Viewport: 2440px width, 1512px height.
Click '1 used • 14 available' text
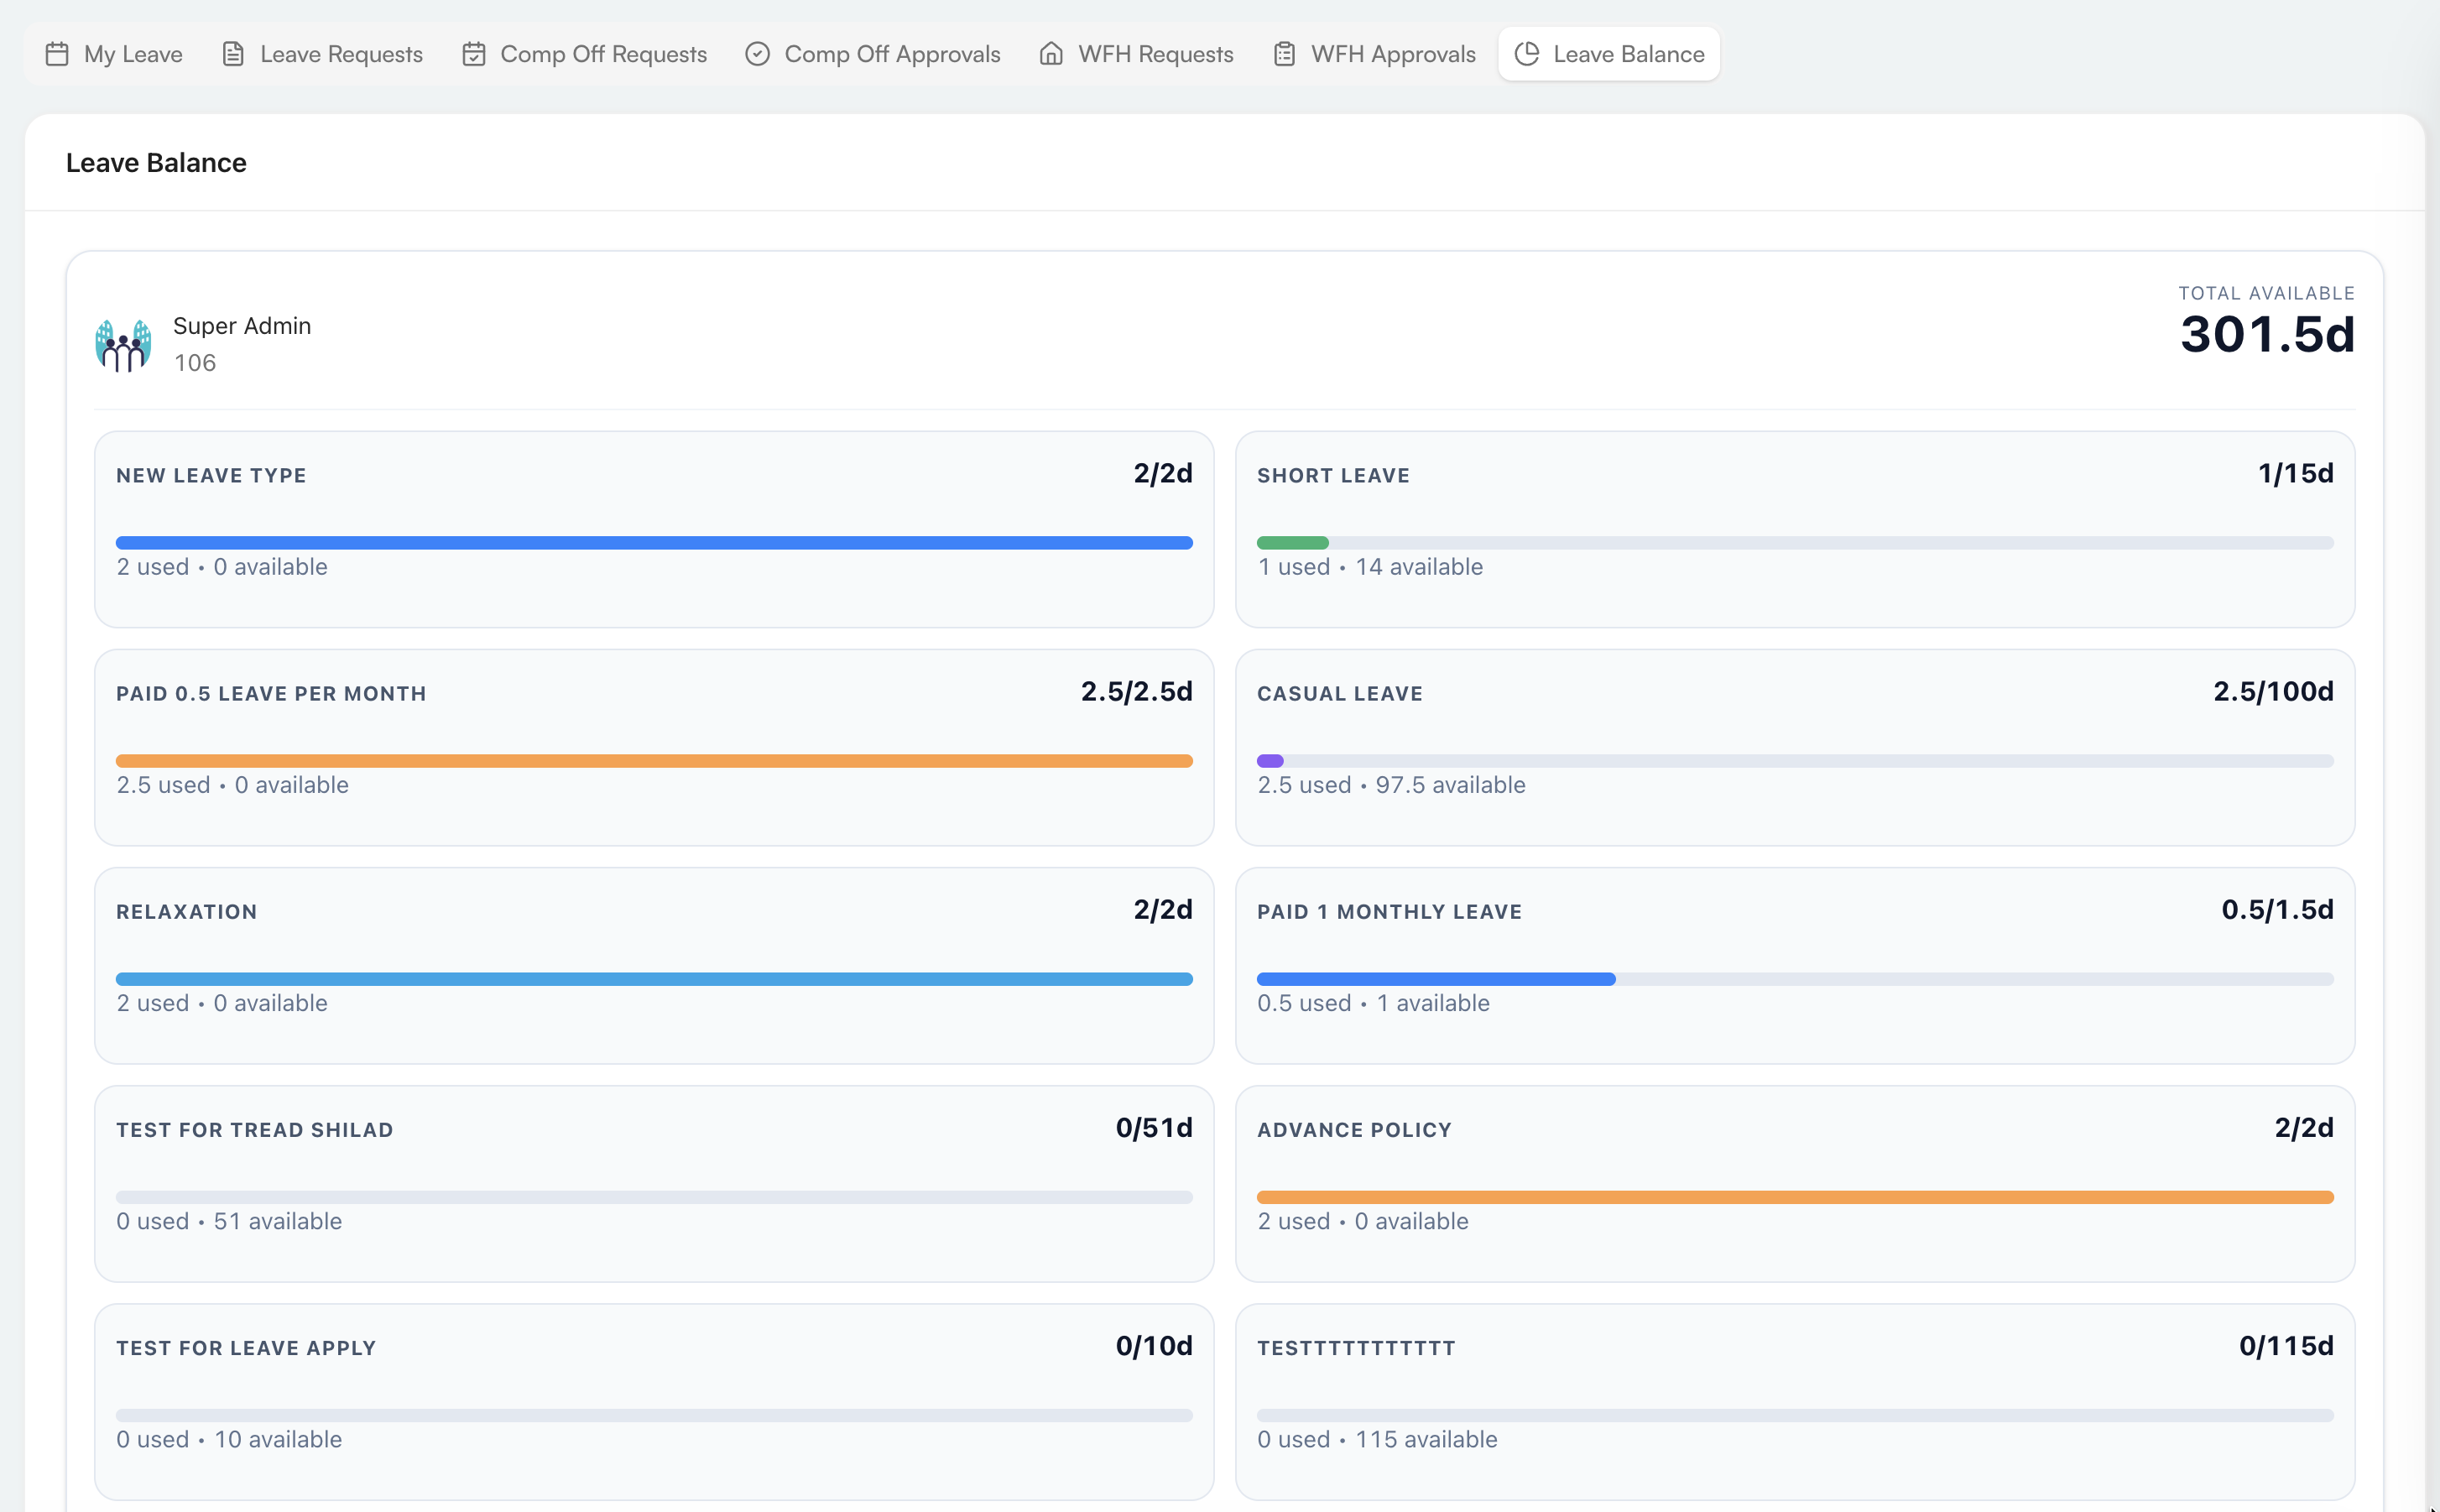pyautogui.click(x=1370, y=567)
